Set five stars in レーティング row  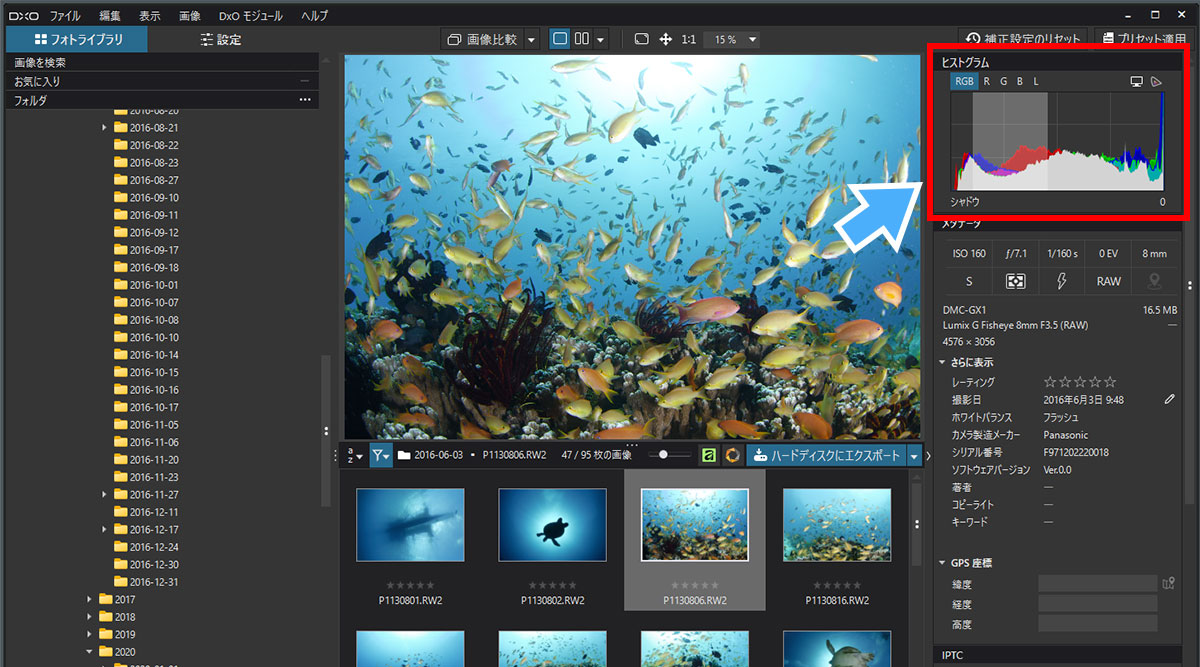(1110, 382)
